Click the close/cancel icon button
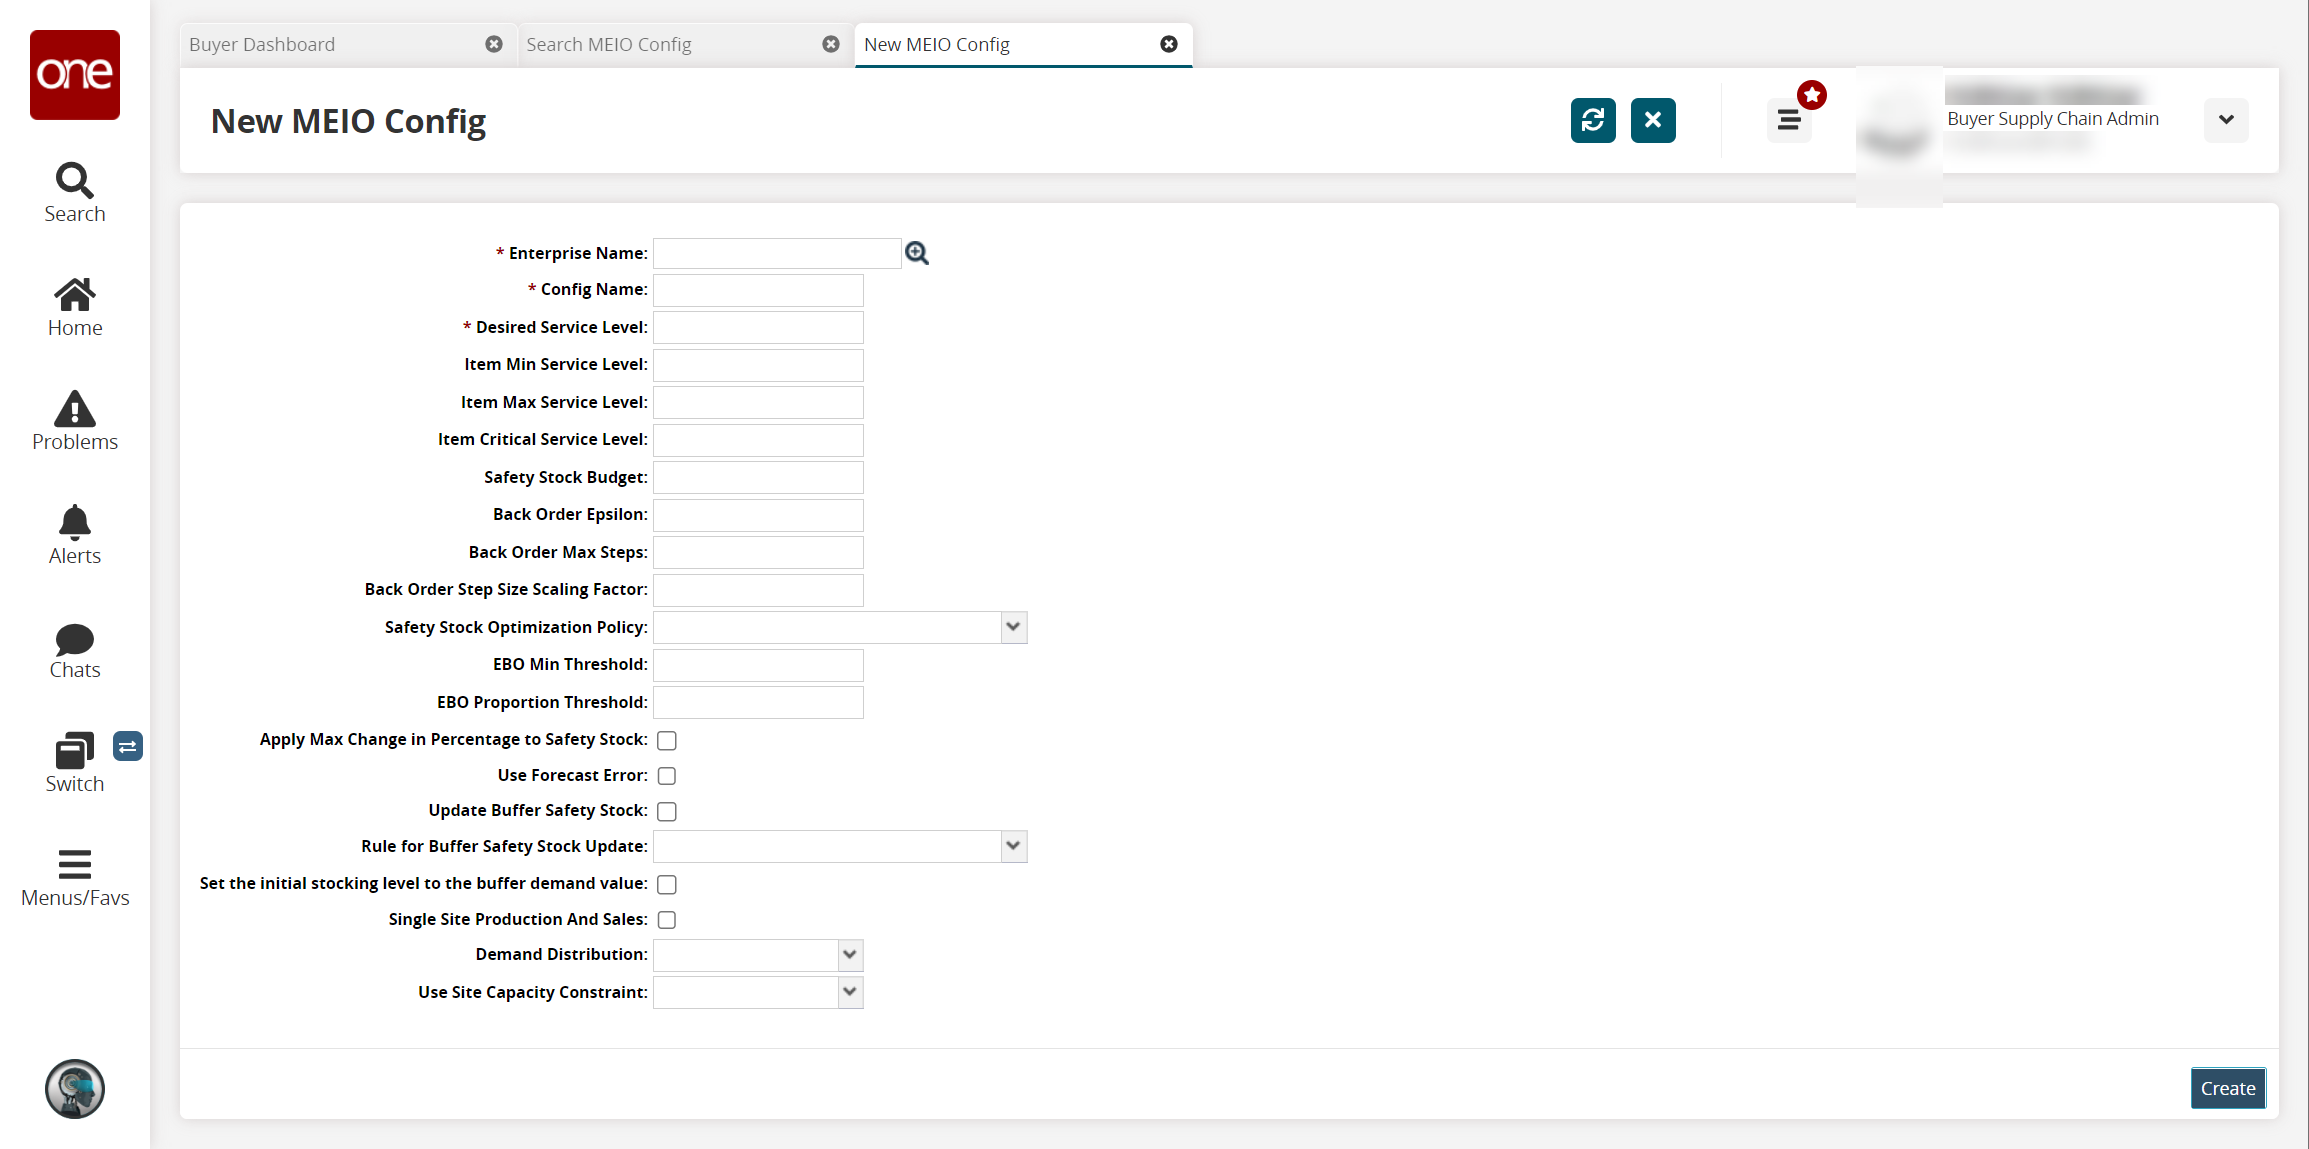This screenshot has height=1149, width=2309. click(1652, 119)
